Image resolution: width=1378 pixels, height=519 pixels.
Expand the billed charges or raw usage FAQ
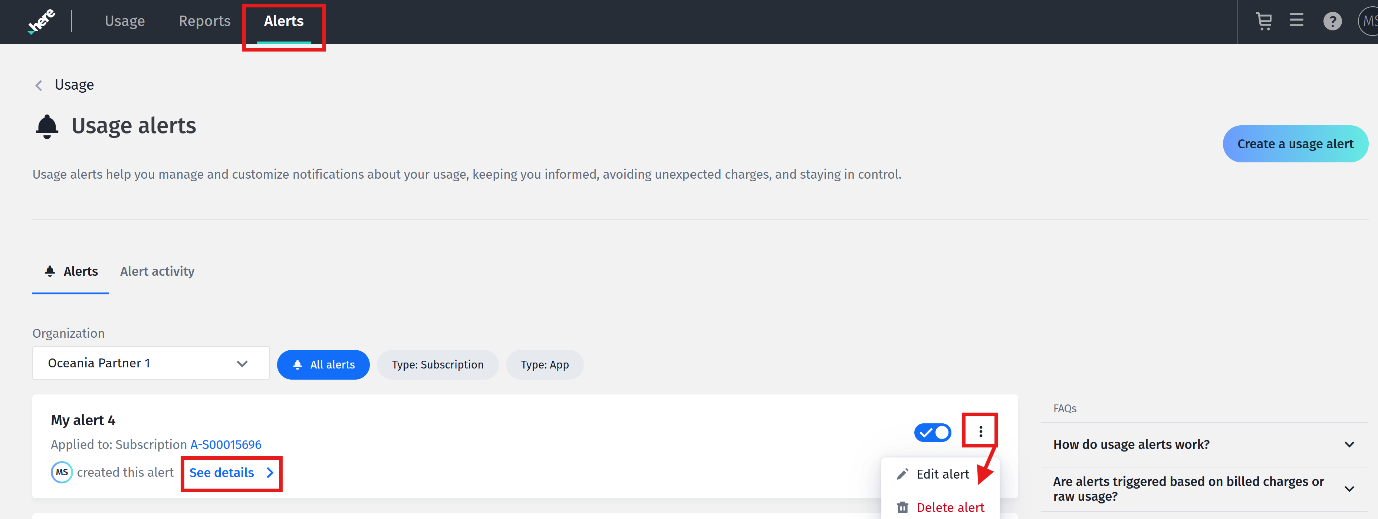click(x=1204, y=489)
